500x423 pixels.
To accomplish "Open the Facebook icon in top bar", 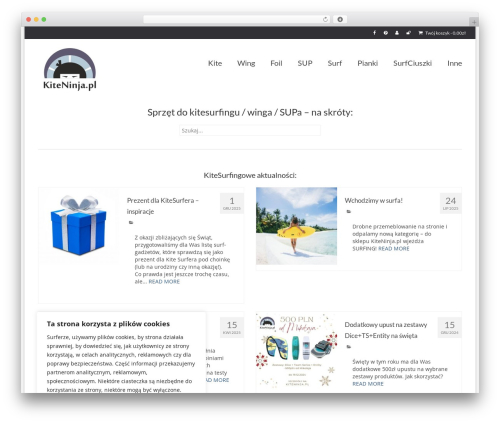I will click(374, 33).
